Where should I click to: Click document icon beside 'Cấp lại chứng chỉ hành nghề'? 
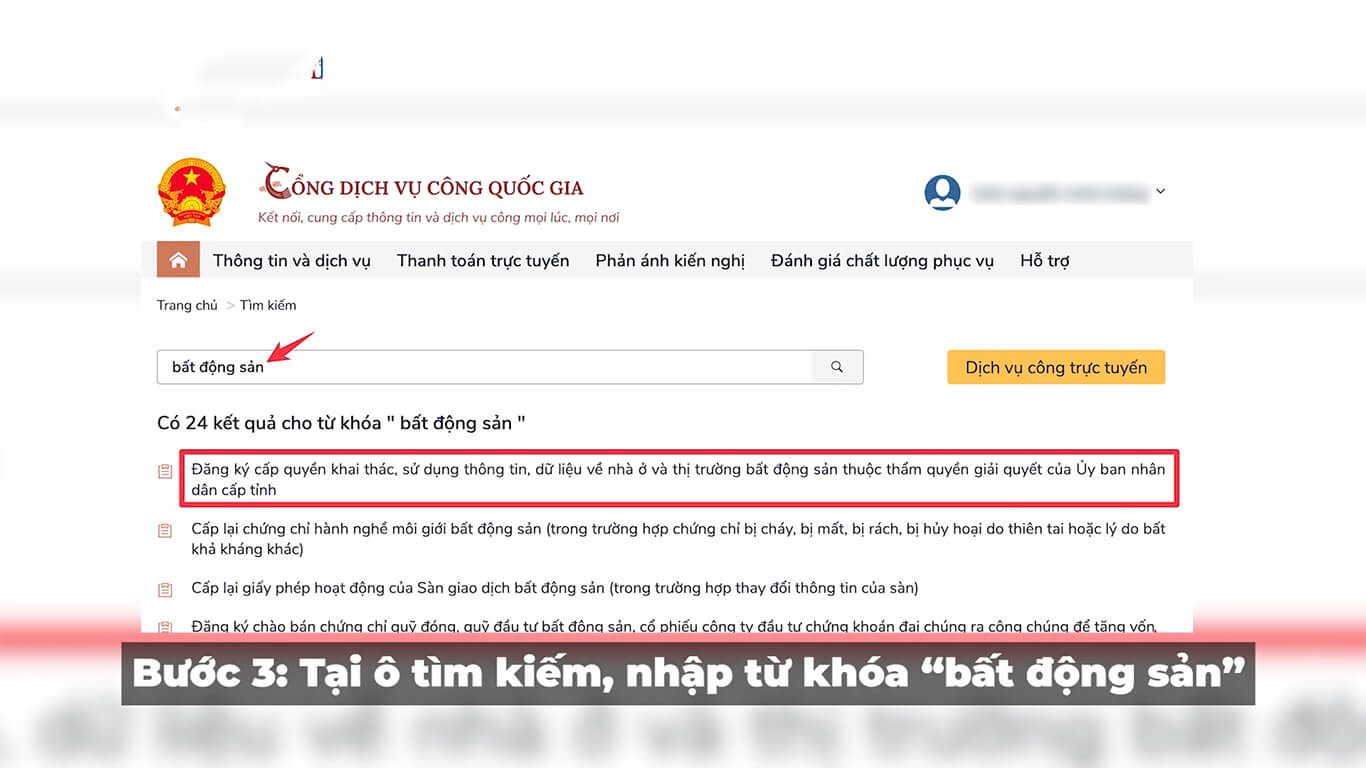point(165,531)
